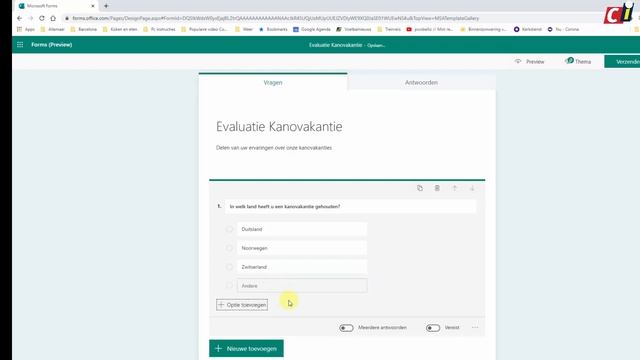Click the Verzenden button
This screenshot has width=640, height=360.
pos(622,62)
